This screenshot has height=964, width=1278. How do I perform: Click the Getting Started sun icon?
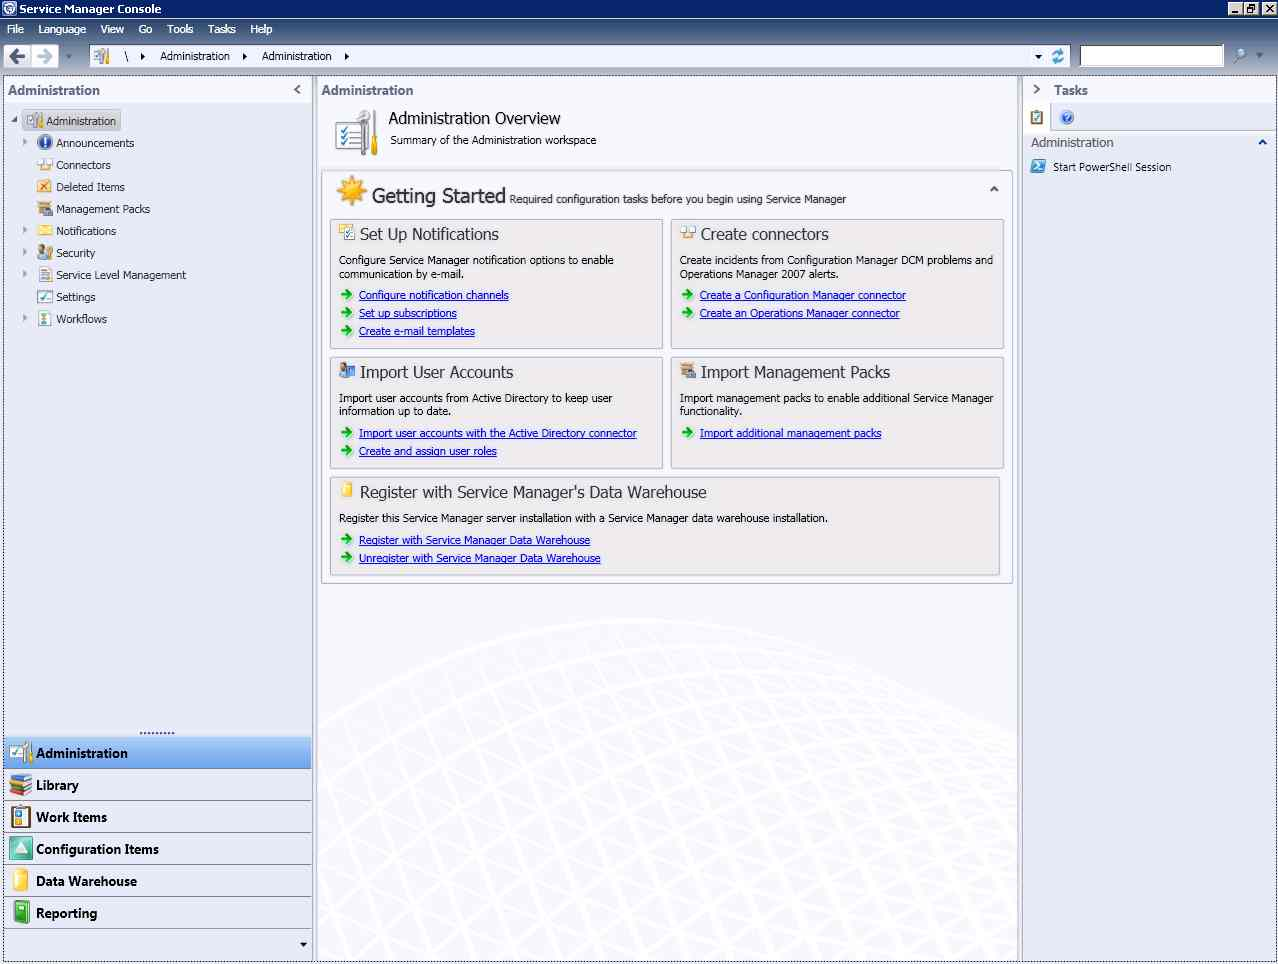[352, 191]
